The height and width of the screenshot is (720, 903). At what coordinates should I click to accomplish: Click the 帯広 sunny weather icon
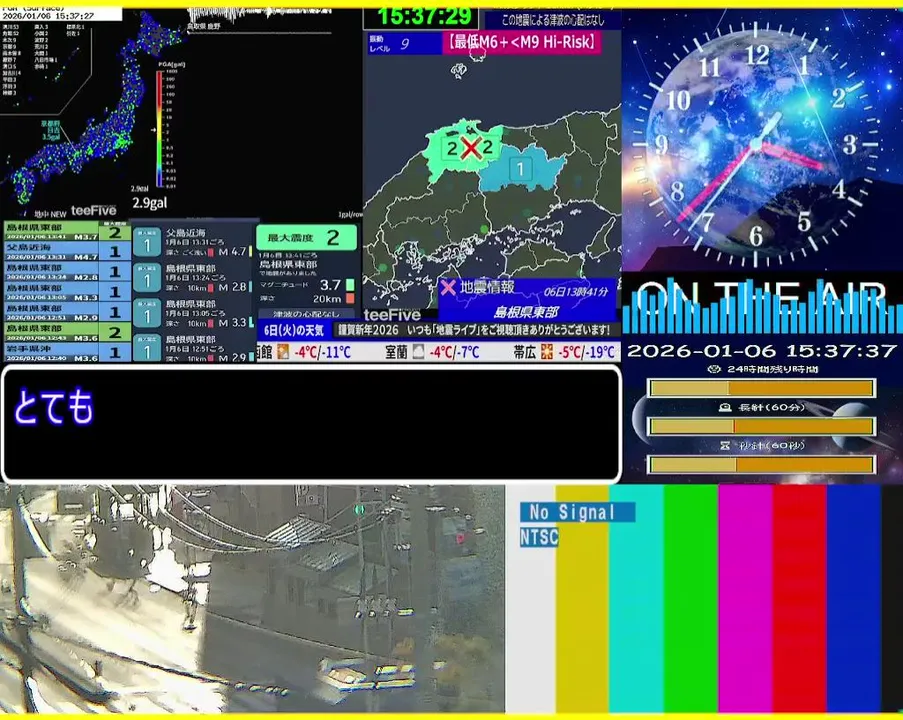[547, 351]
